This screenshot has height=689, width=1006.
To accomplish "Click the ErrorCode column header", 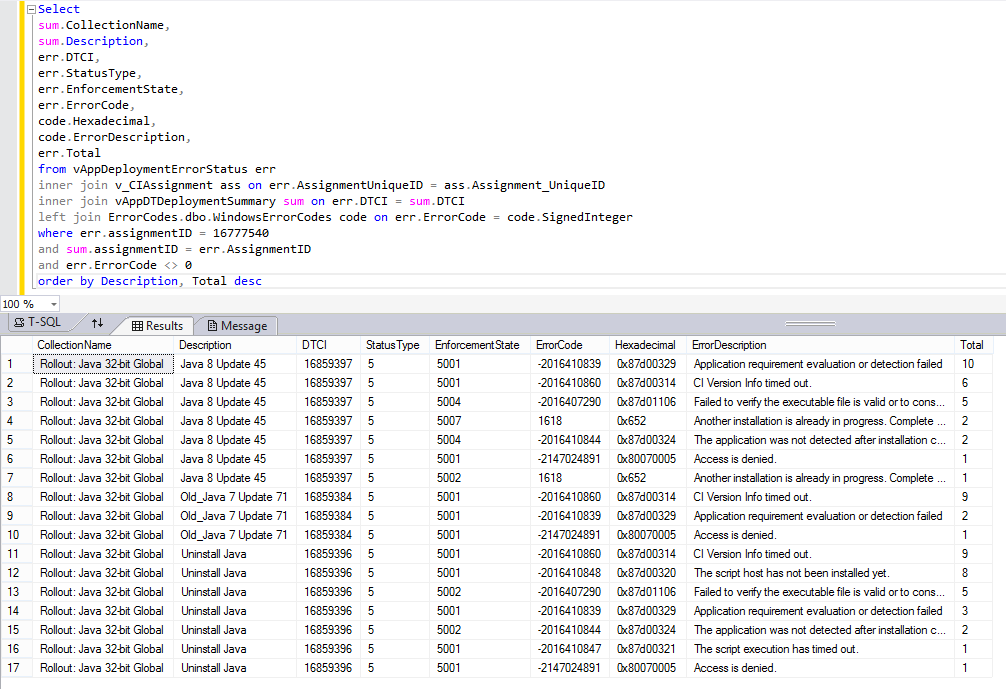I will click(x=559, y=345).
